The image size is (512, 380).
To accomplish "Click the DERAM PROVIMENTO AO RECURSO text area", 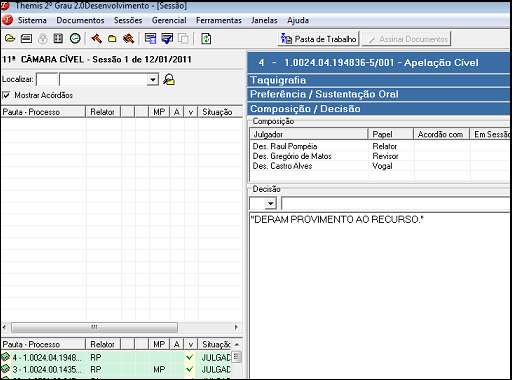I will pyautogui.click(x=380, y=295).
